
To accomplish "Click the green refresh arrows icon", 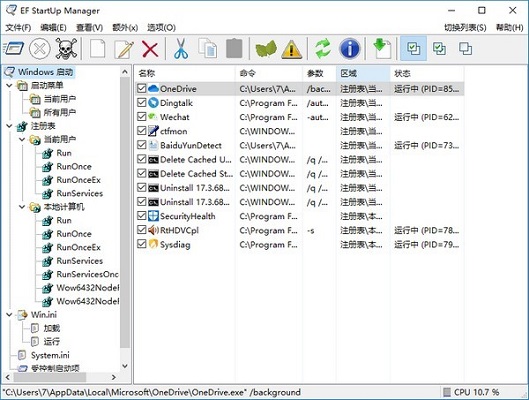I will [x=323, y=49].
